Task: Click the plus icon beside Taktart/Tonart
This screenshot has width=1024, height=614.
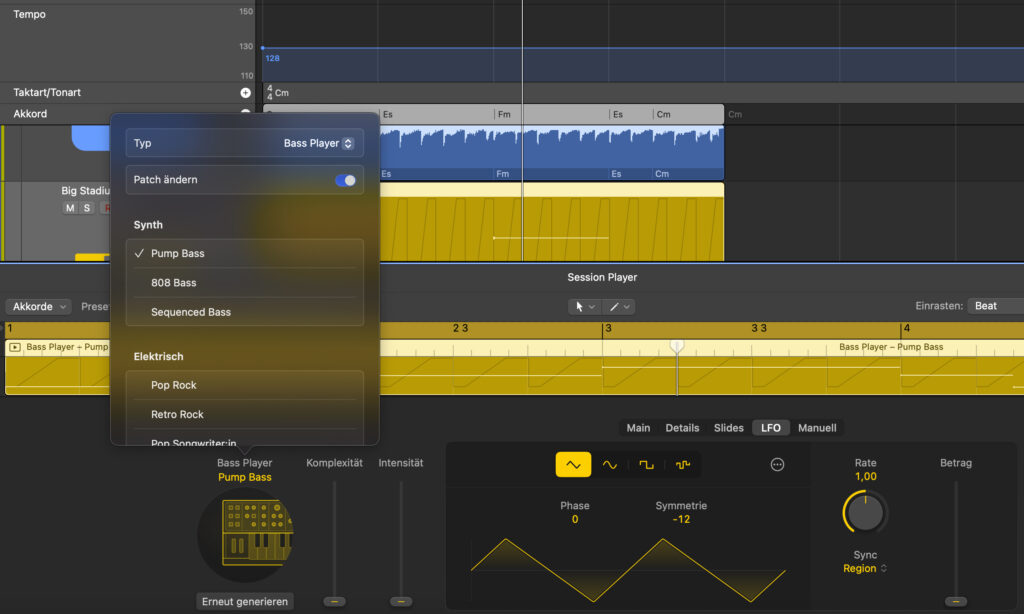Action: coord(246,93)
